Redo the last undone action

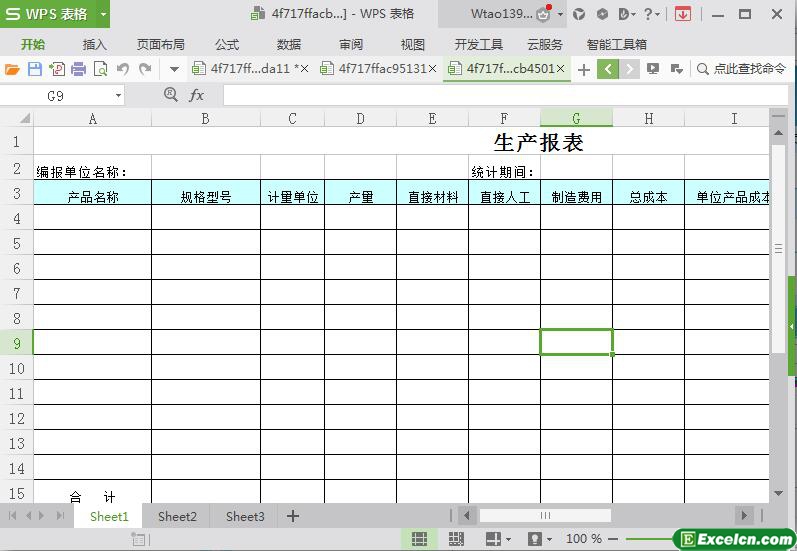pos(145,69)
